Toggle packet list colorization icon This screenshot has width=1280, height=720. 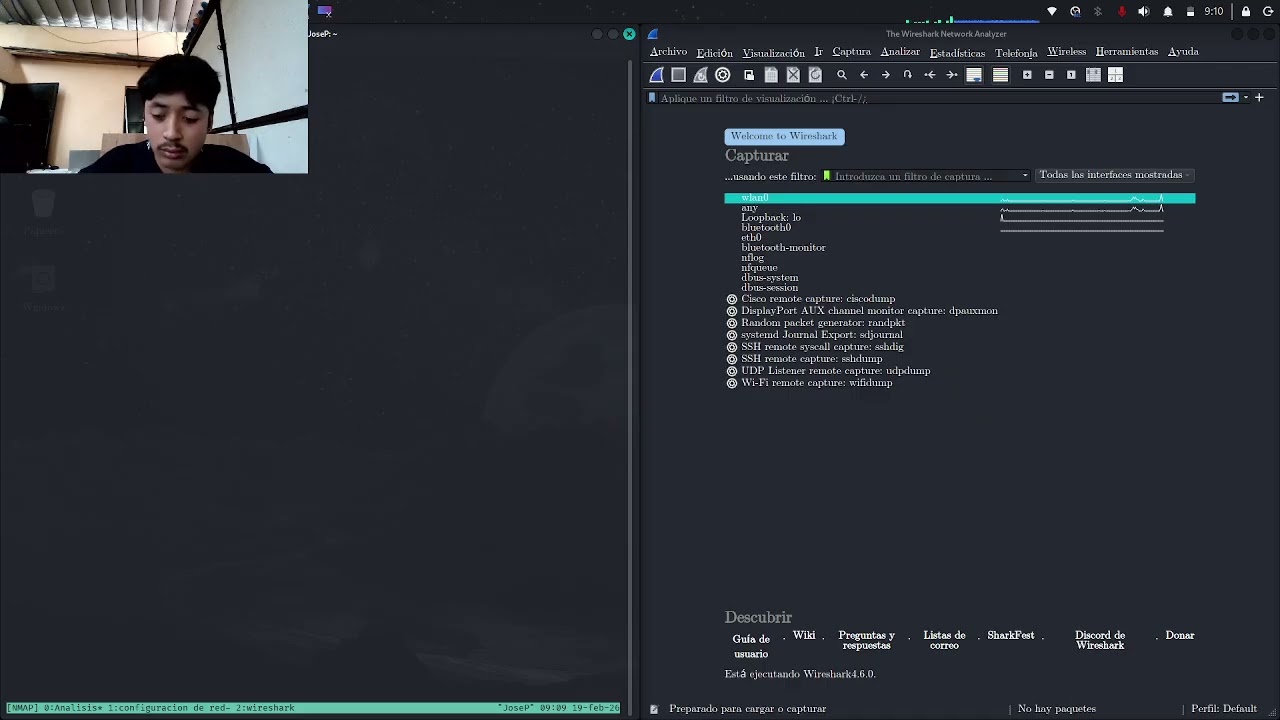pos(1000,75)
